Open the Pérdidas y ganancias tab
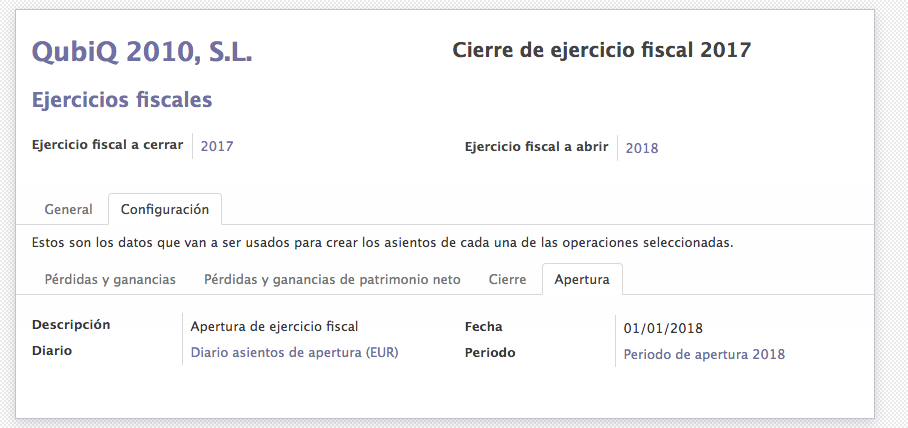This screenshot has height=428, width=908. click(110, 279)
